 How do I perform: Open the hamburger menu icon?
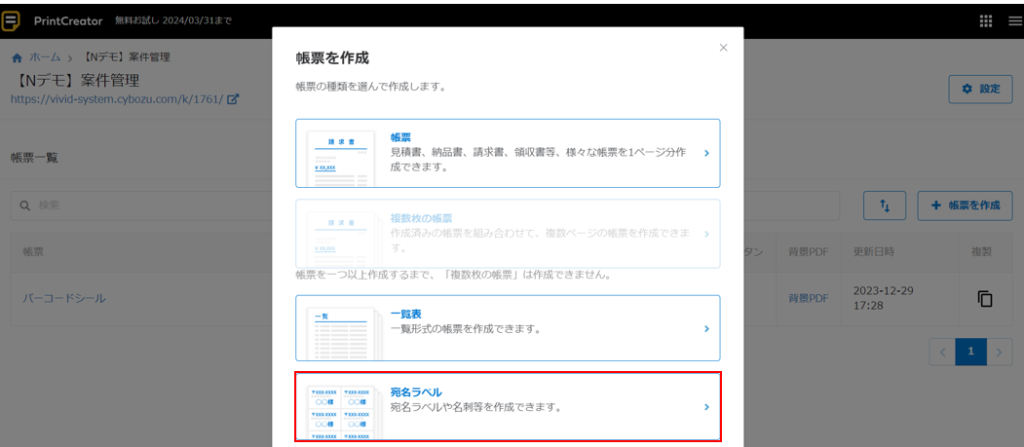[x=1014, y=21]
